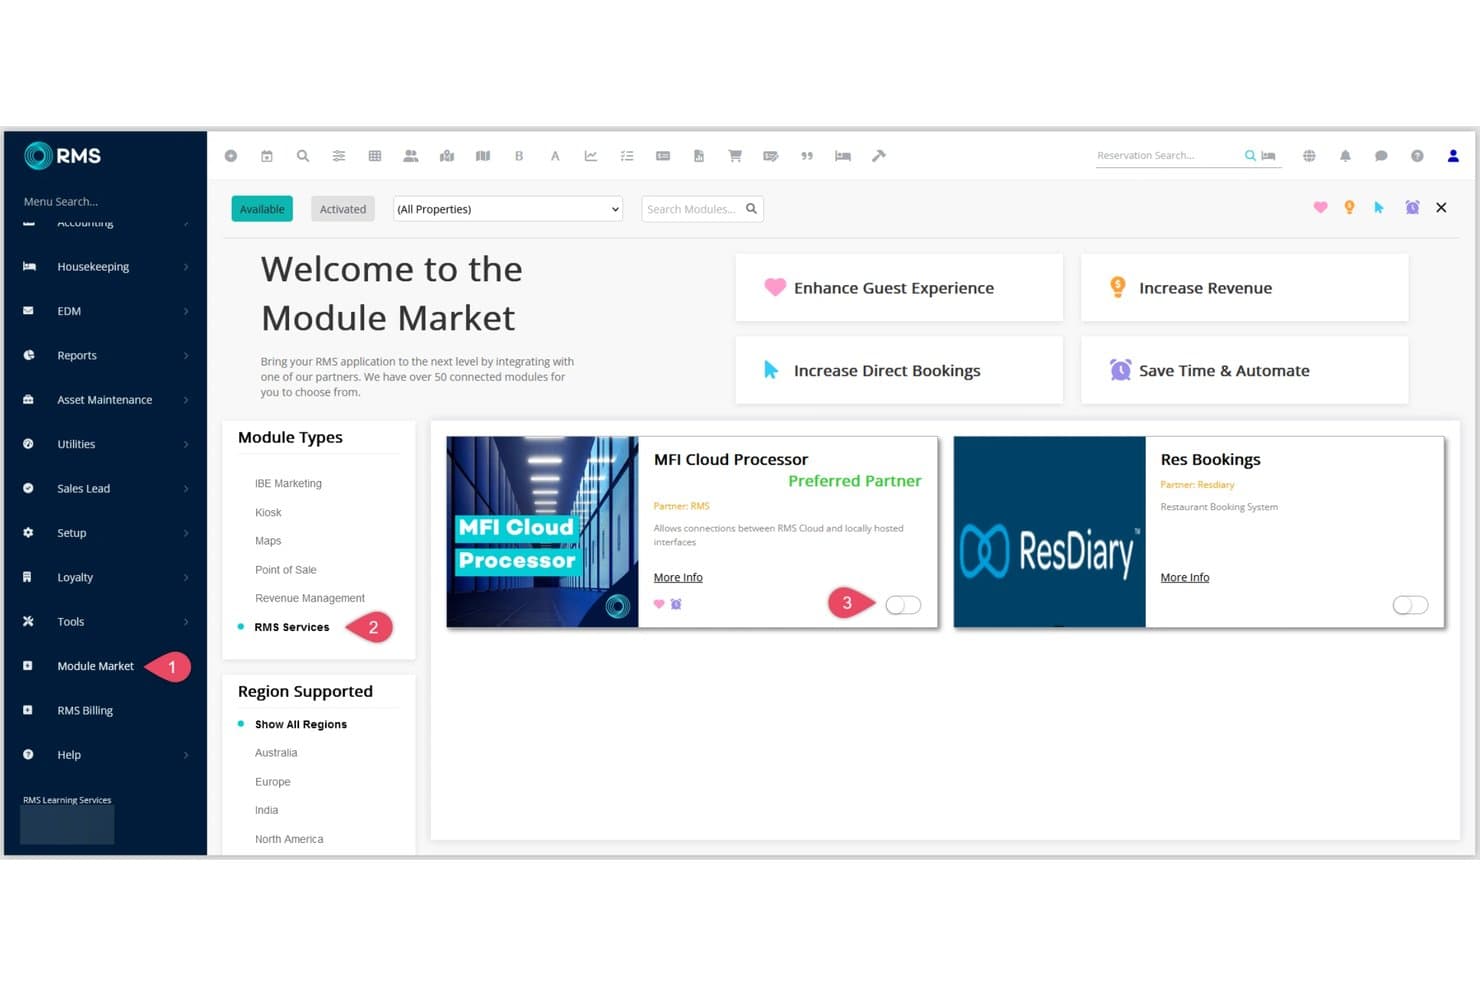Expand the Setup sidebar menu

tap(105, 533)
